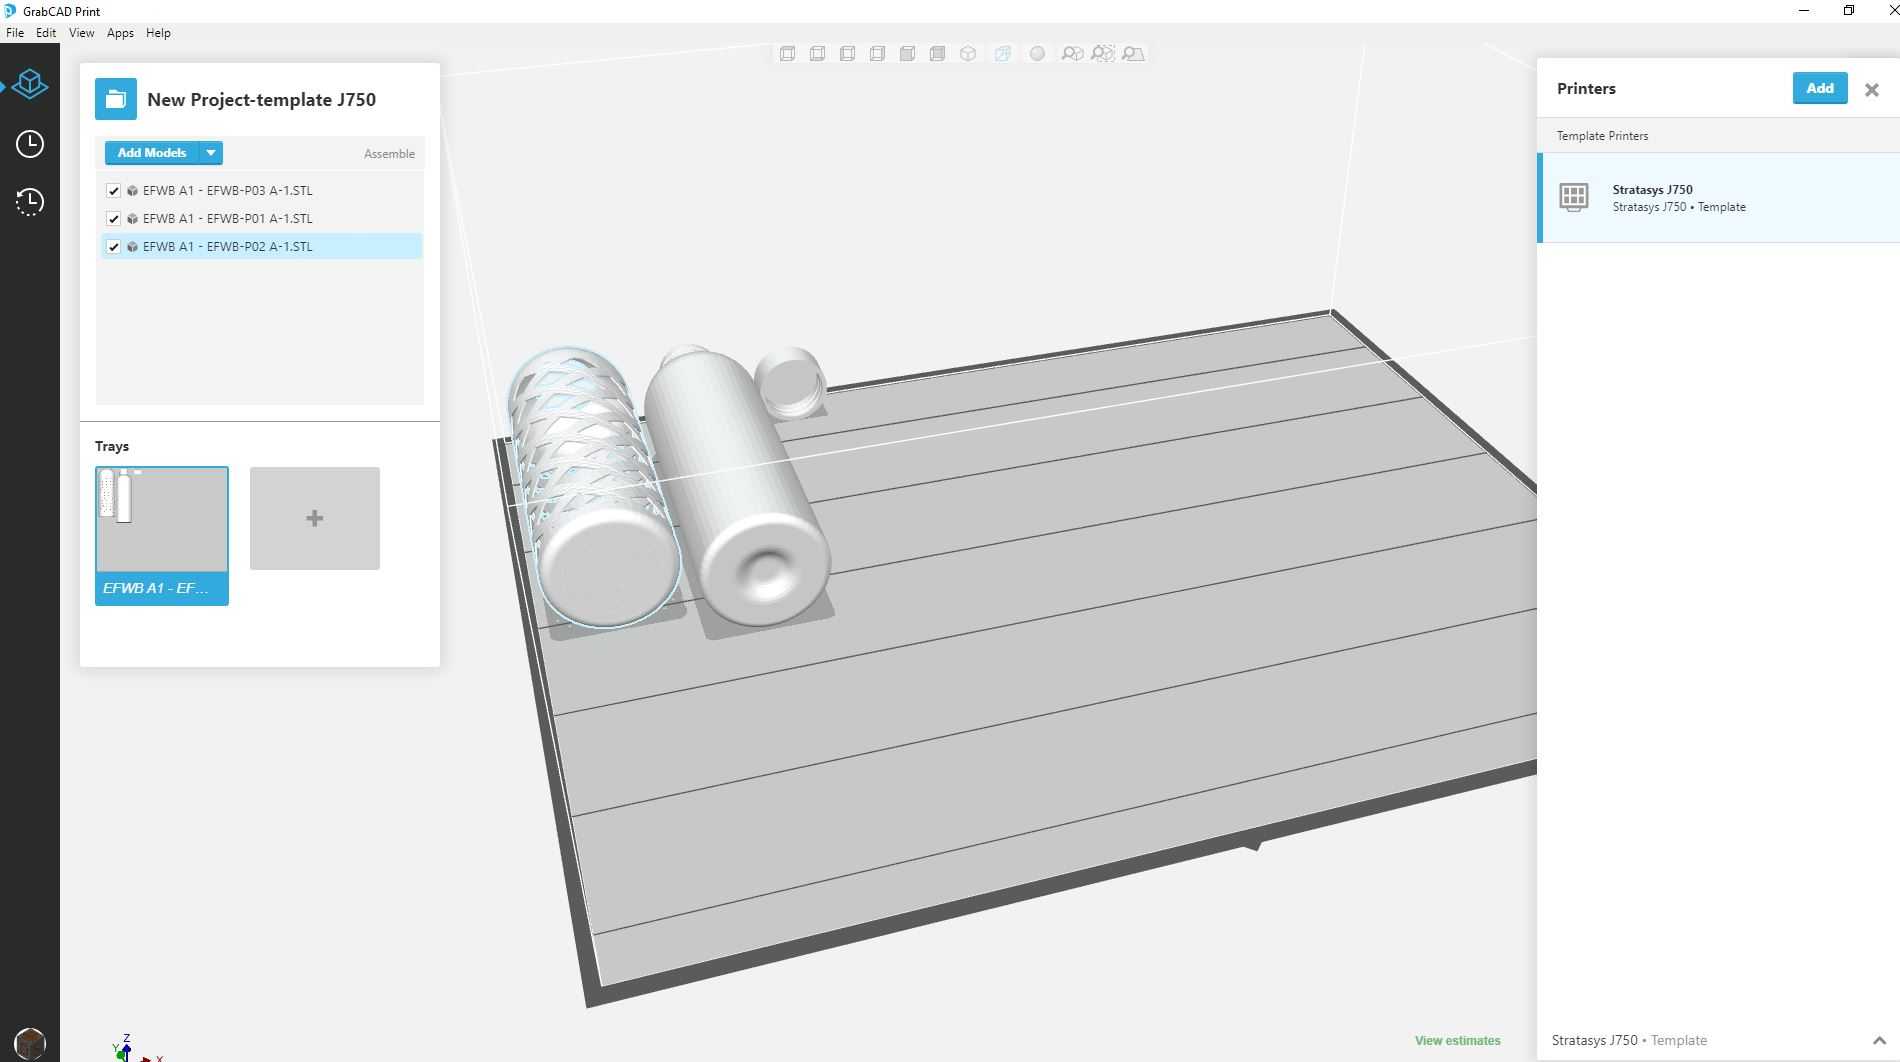Zoom to selection magnifier icon

(1103, 54)
